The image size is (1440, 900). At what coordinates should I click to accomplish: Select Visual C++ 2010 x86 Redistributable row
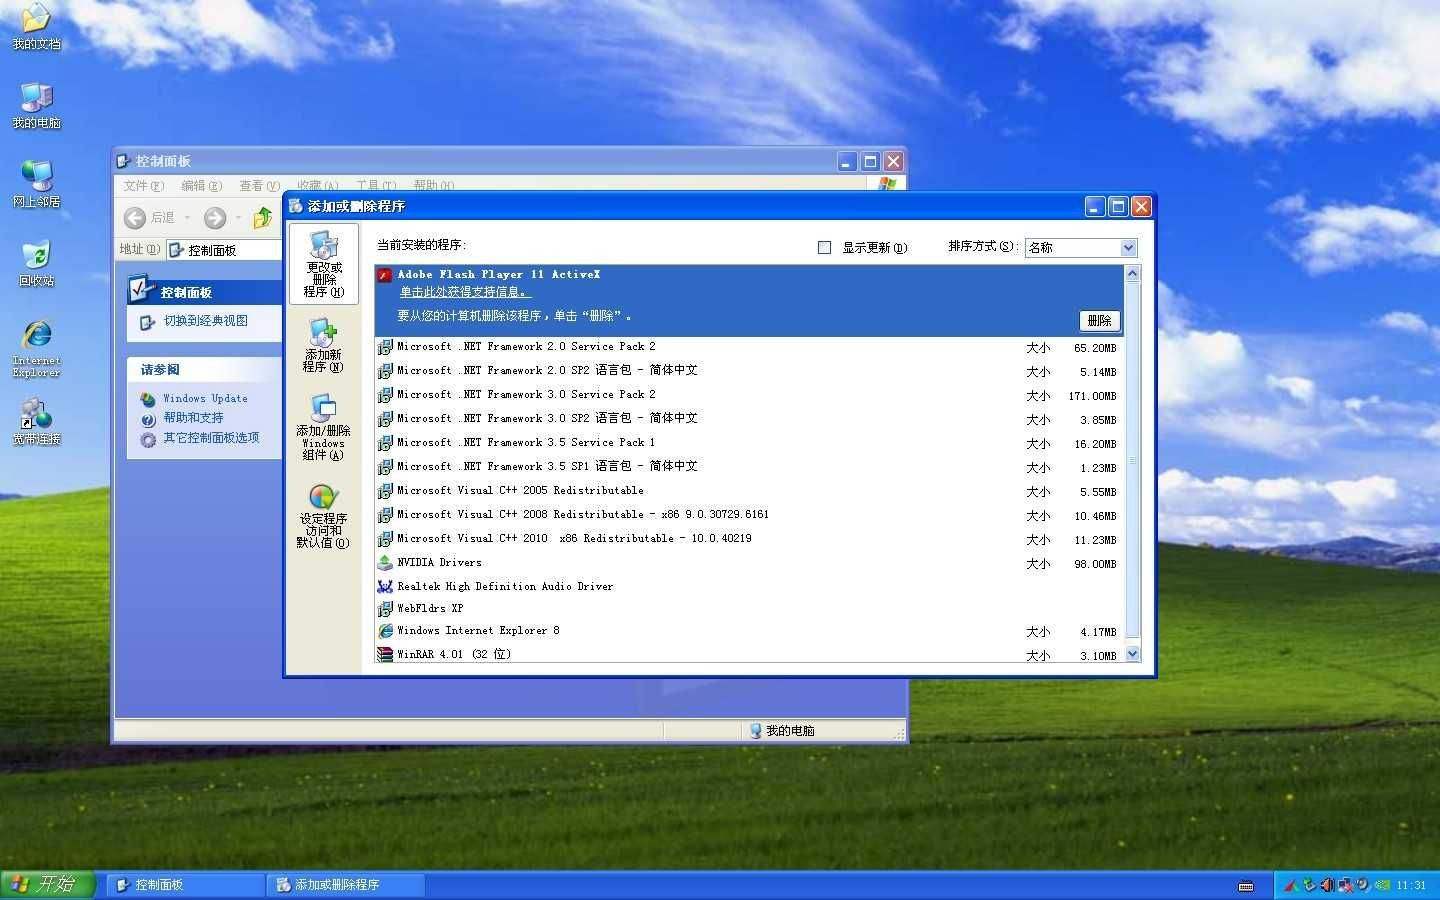point(748,539)
